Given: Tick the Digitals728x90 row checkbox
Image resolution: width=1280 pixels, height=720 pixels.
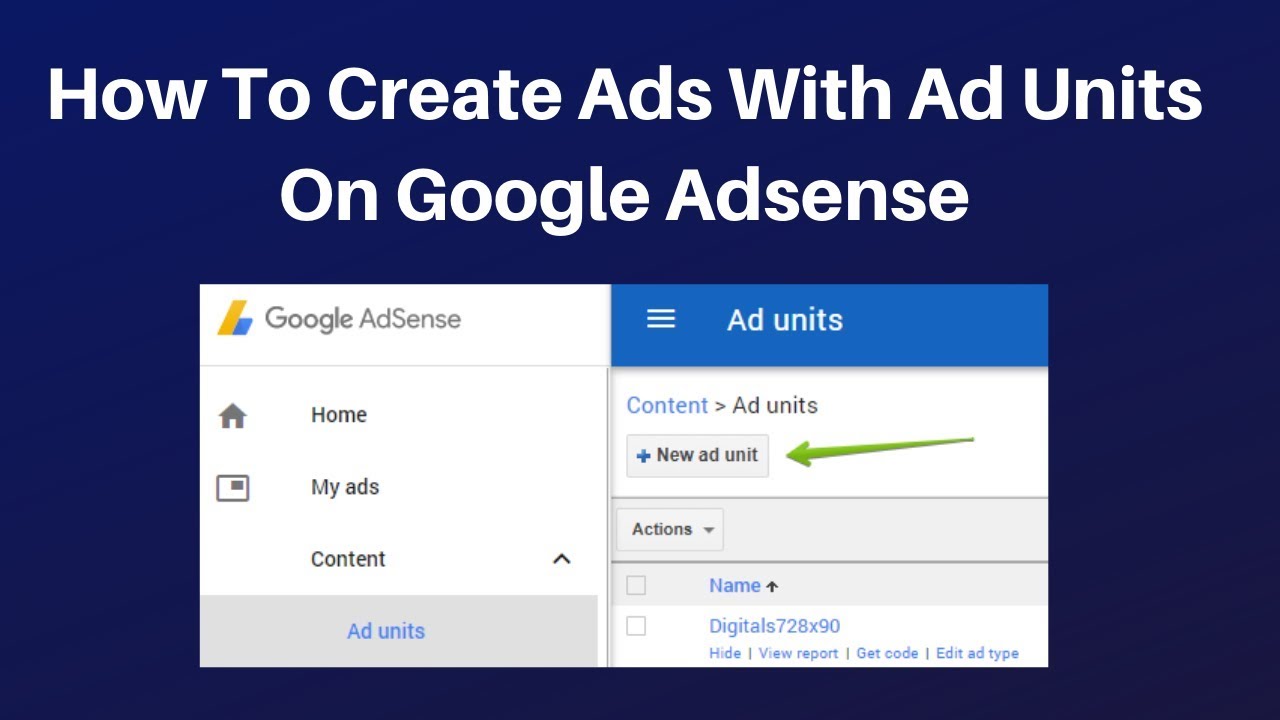Looking at the screenshot, I should coord(636,626).
